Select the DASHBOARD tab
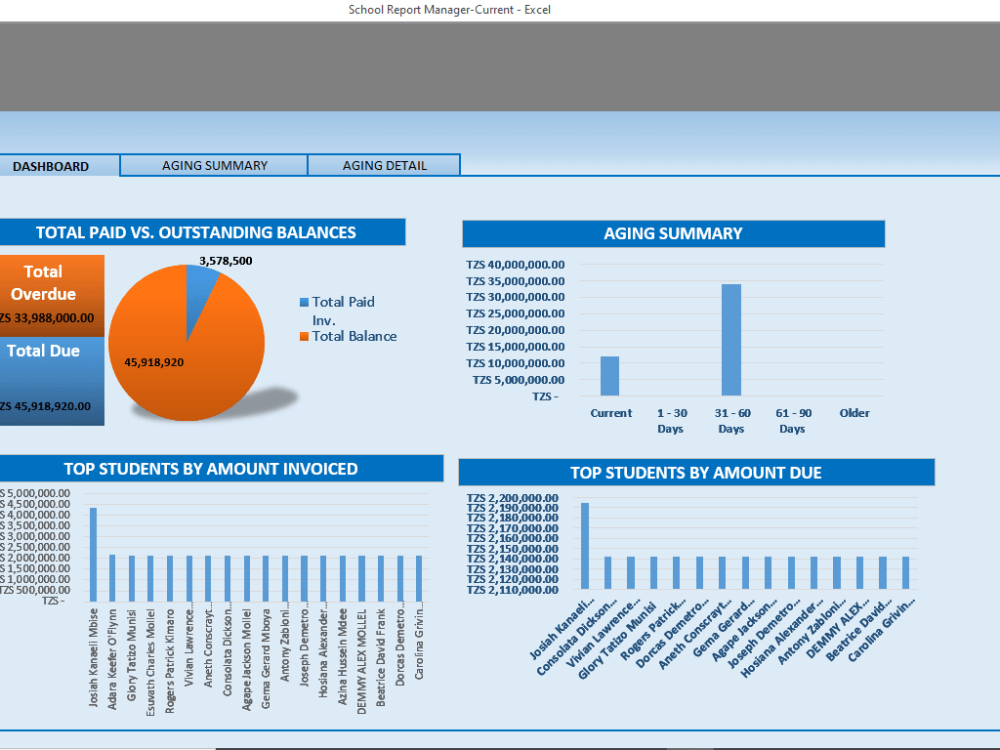 tap(52, 167)
